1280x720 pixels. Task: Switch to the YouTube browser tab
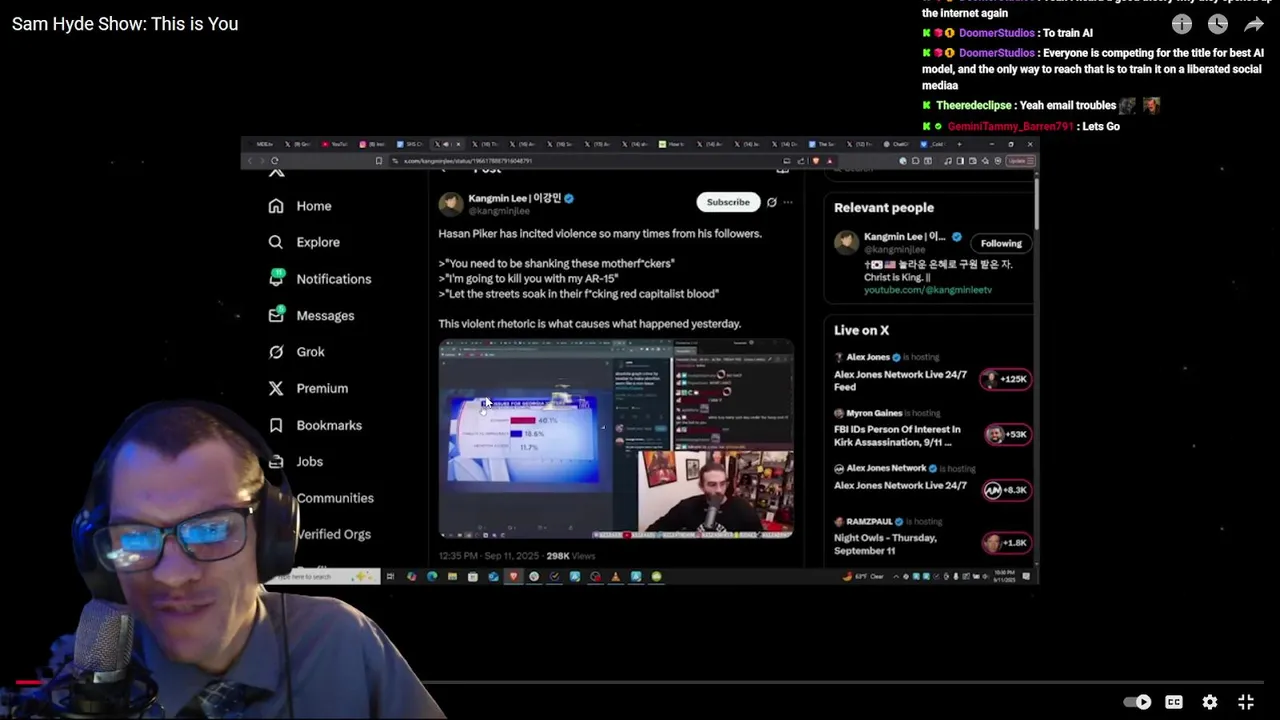pyautogui.click(x=335, y=144)
